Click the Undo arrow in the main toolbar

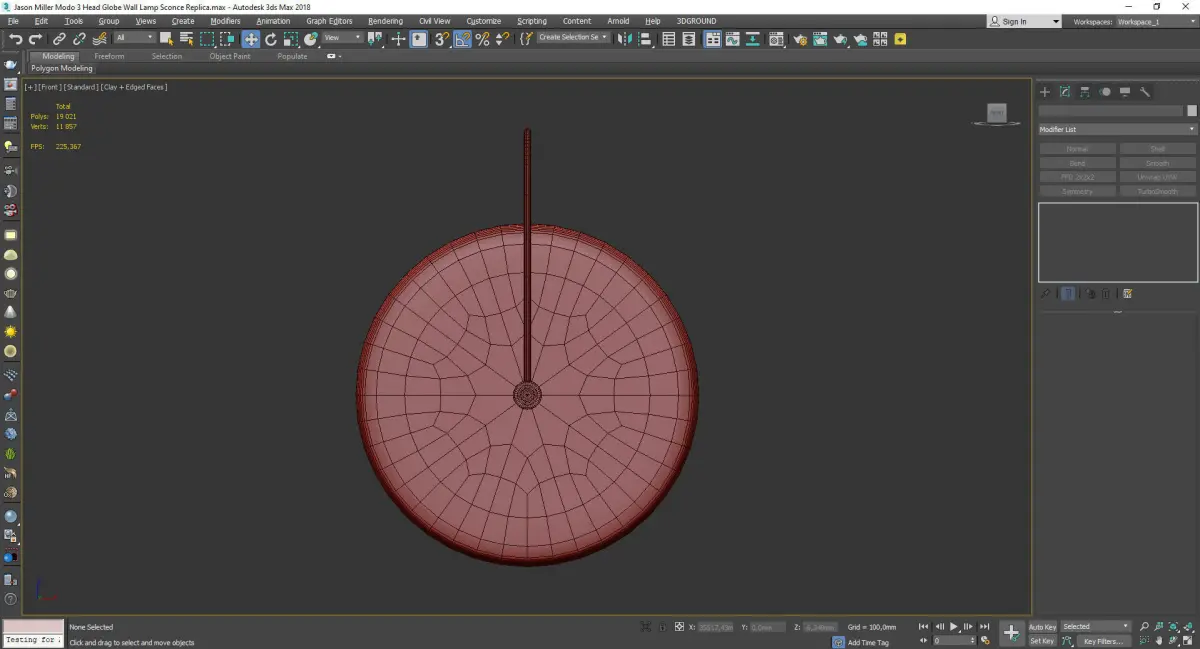click(x=16, y=39)
